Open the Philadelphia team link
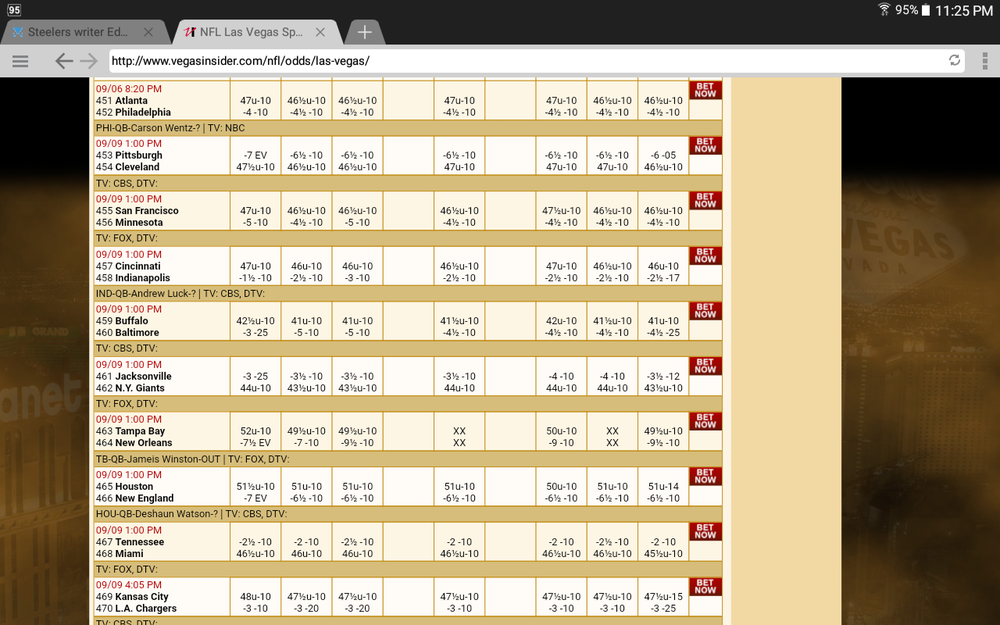This screenshot has height=625, width=1000. (x=143, y=112)
